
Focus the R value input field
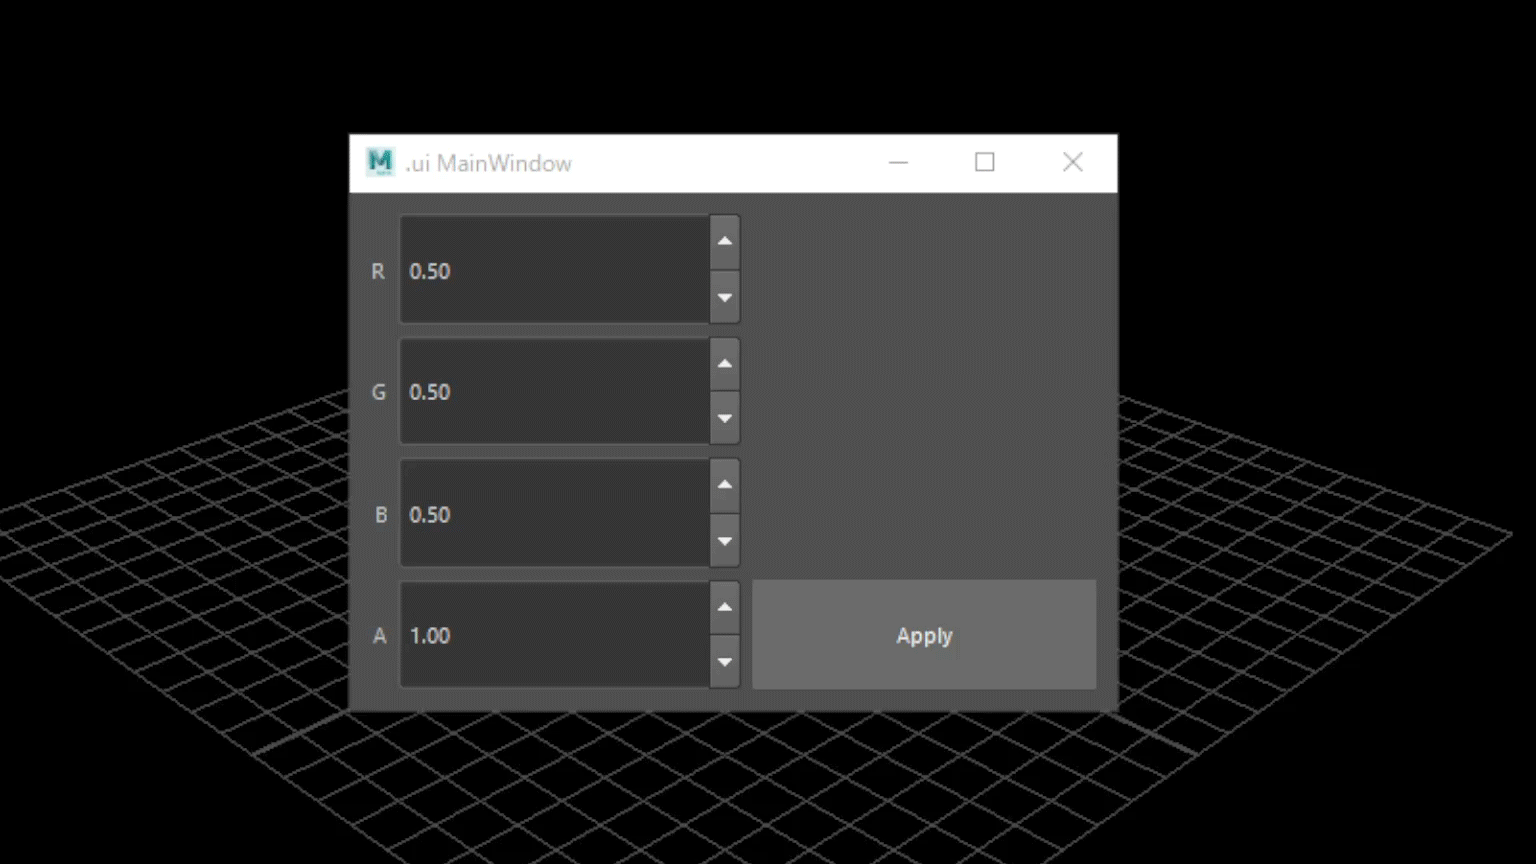[x=555, y=271]
